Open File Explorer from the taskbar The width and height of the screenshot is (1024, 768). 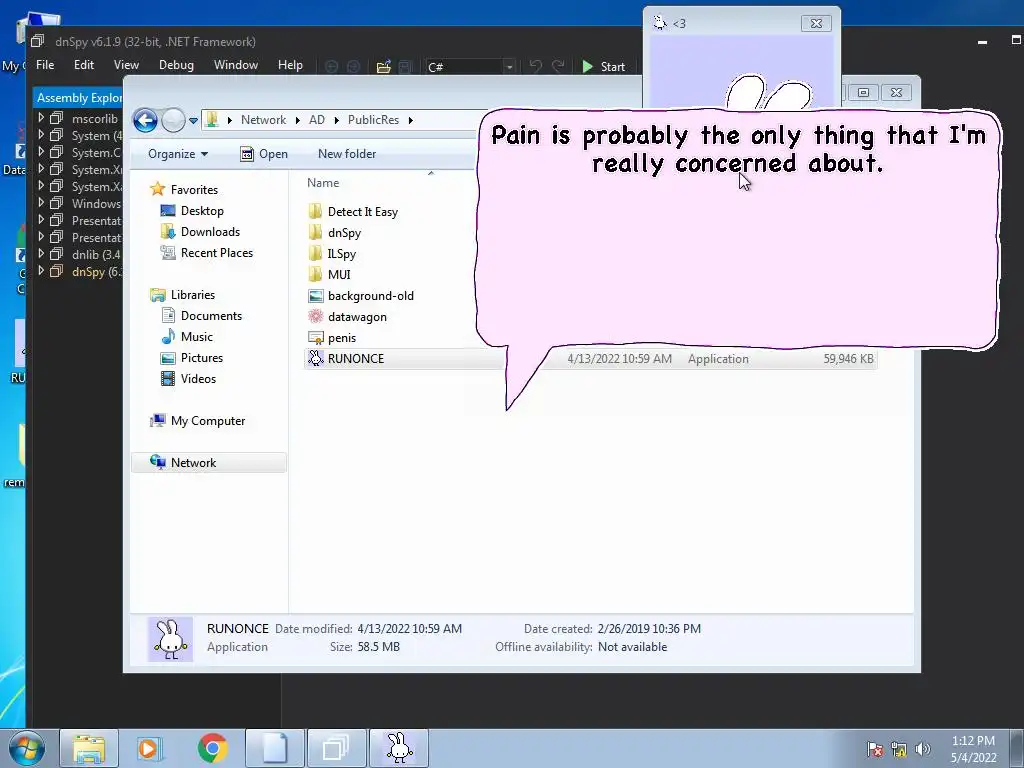tap(89, 748)
